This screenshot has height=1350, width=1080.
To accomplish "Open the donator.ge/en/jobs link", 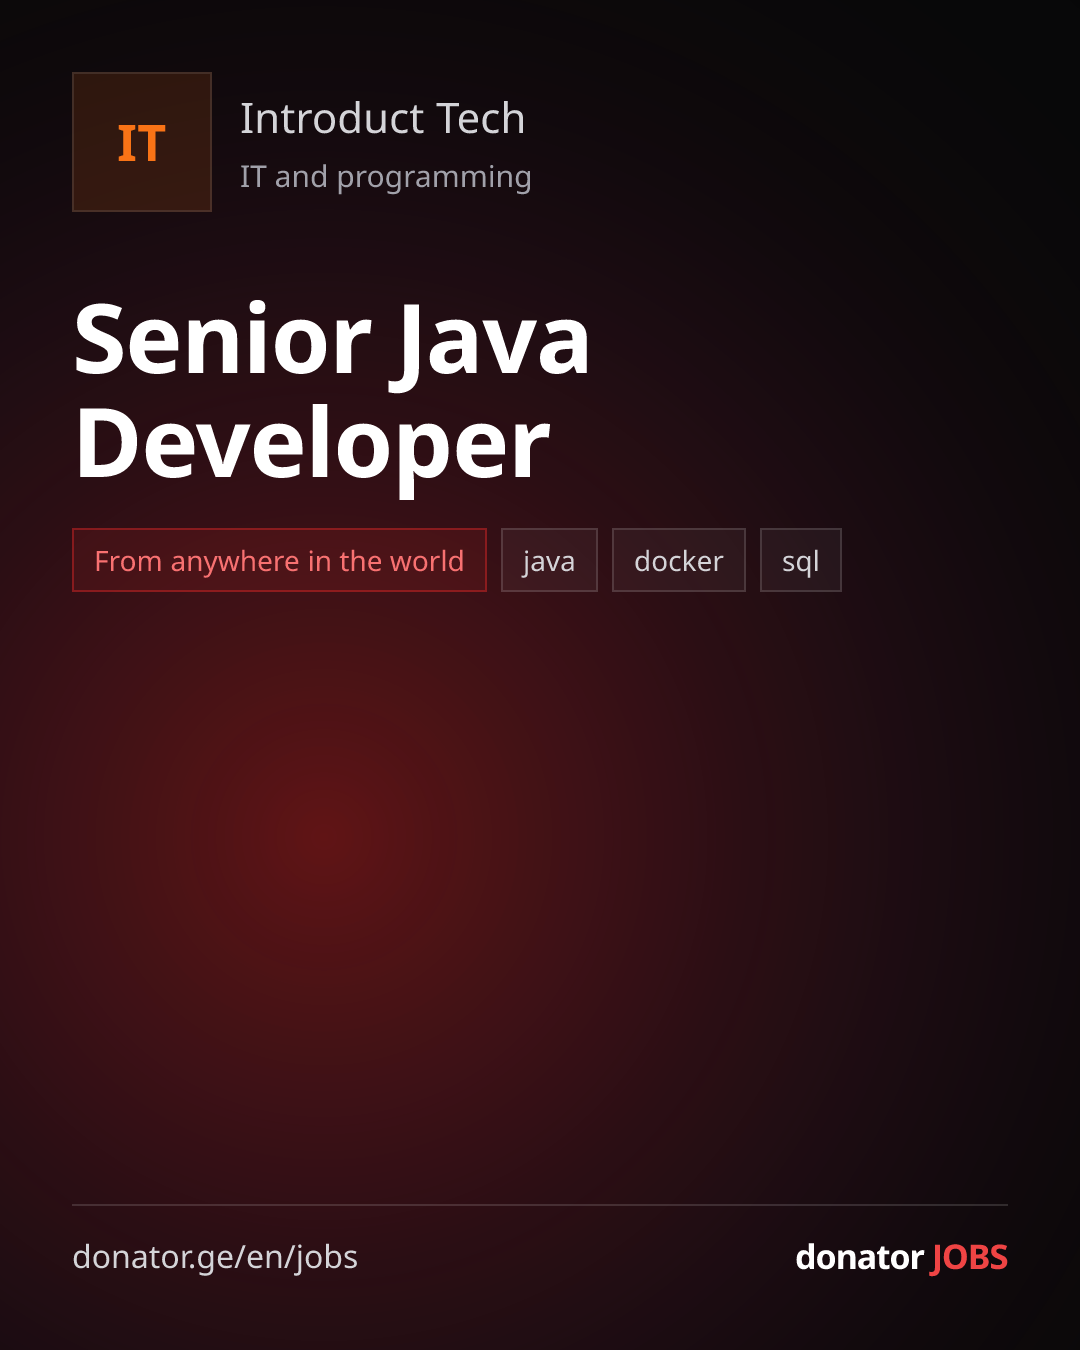I will click(215, 1257).
